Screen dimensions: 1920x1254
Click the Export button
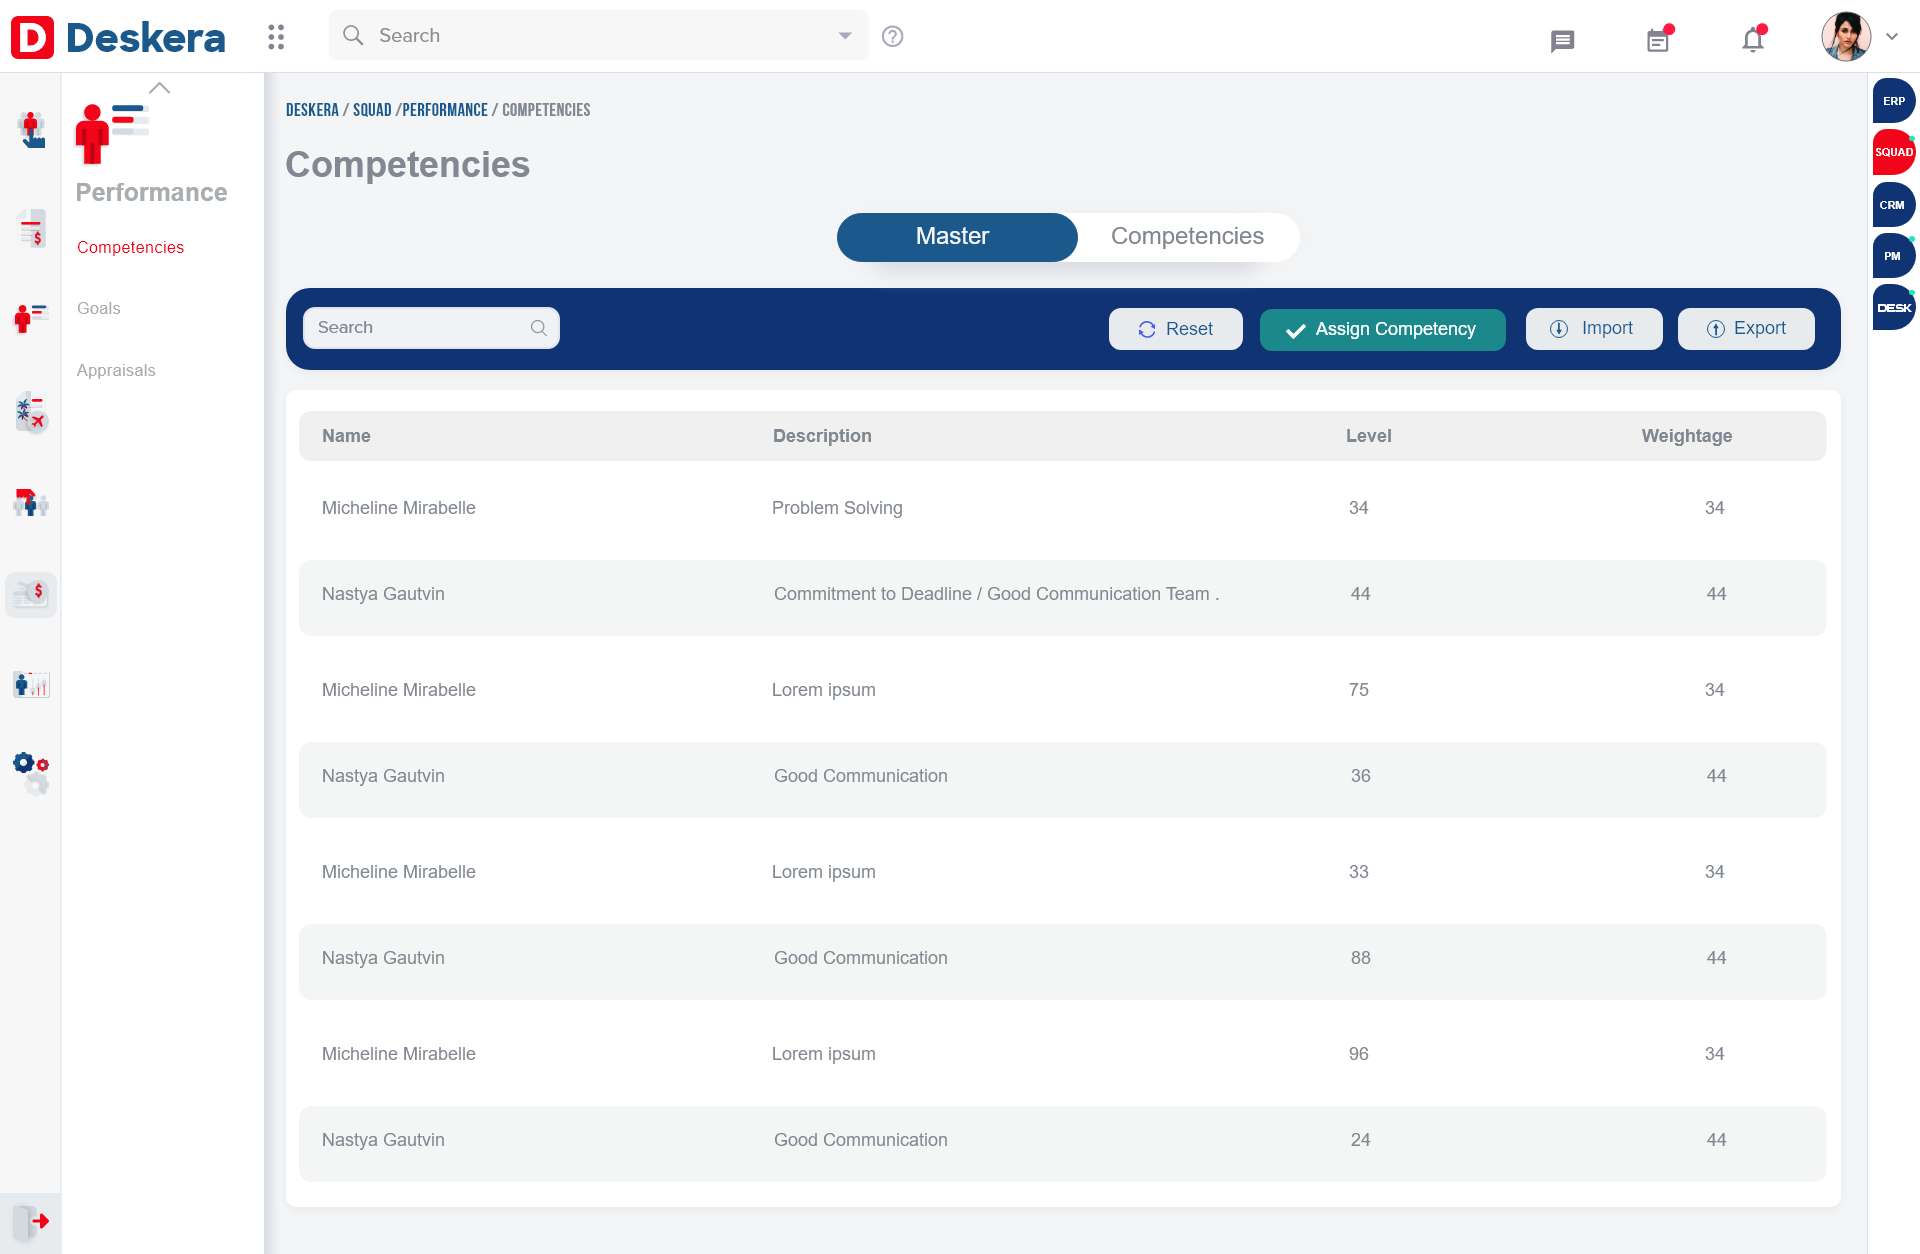1745,328
